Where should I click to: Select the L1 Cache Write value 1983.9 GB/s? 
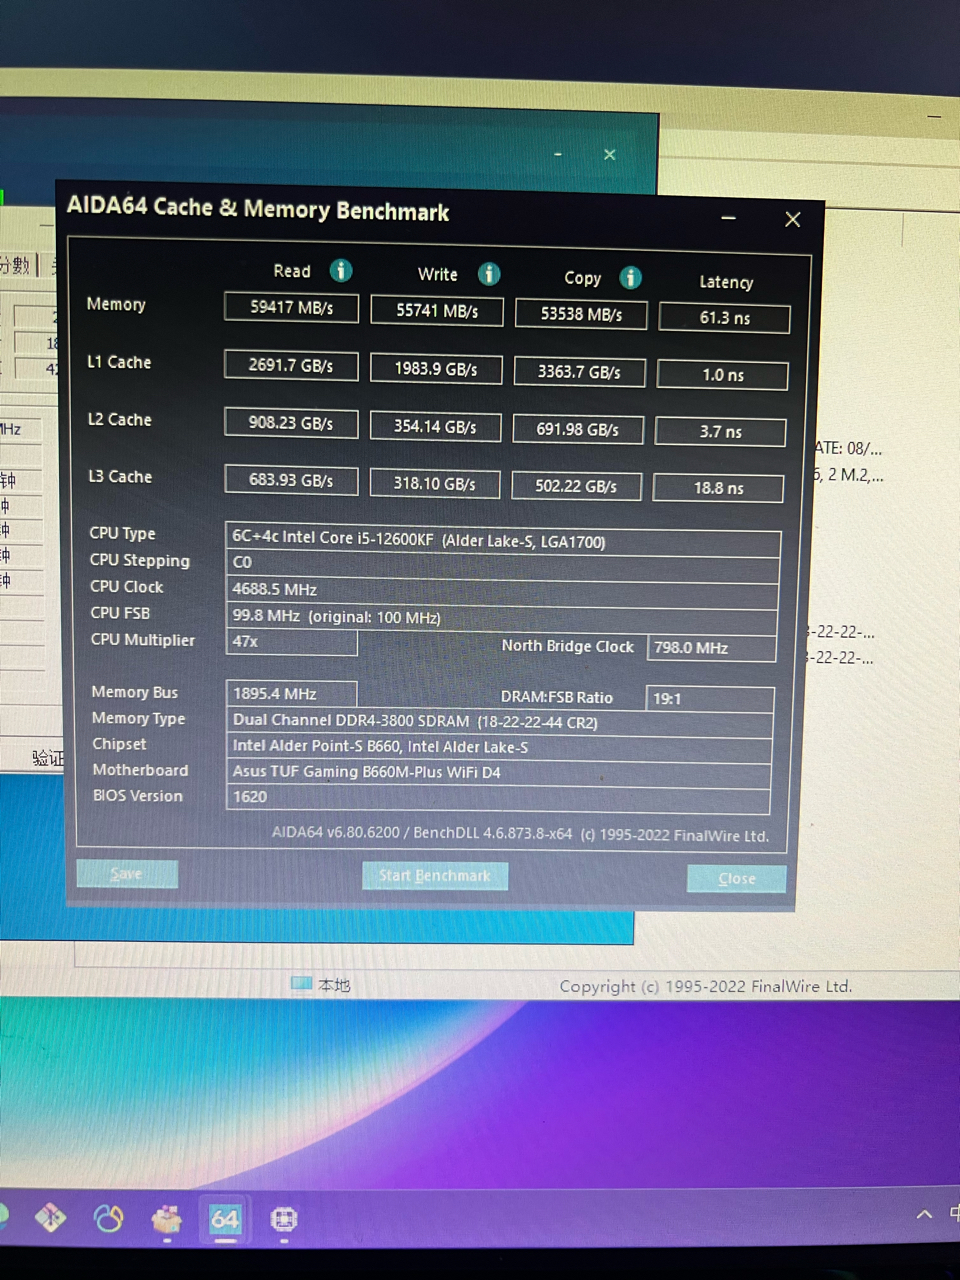click(x=436, y=369)
